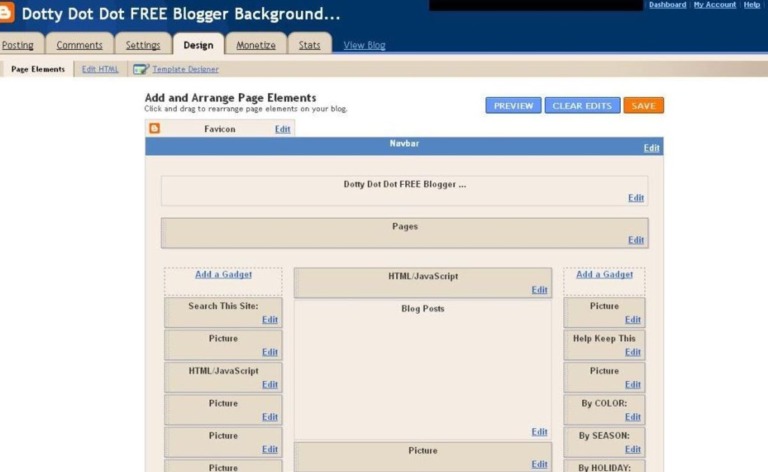Open the Posting tab
This screenshot has width=768, height=472.
pyautogui.click(x=18, y=45)
